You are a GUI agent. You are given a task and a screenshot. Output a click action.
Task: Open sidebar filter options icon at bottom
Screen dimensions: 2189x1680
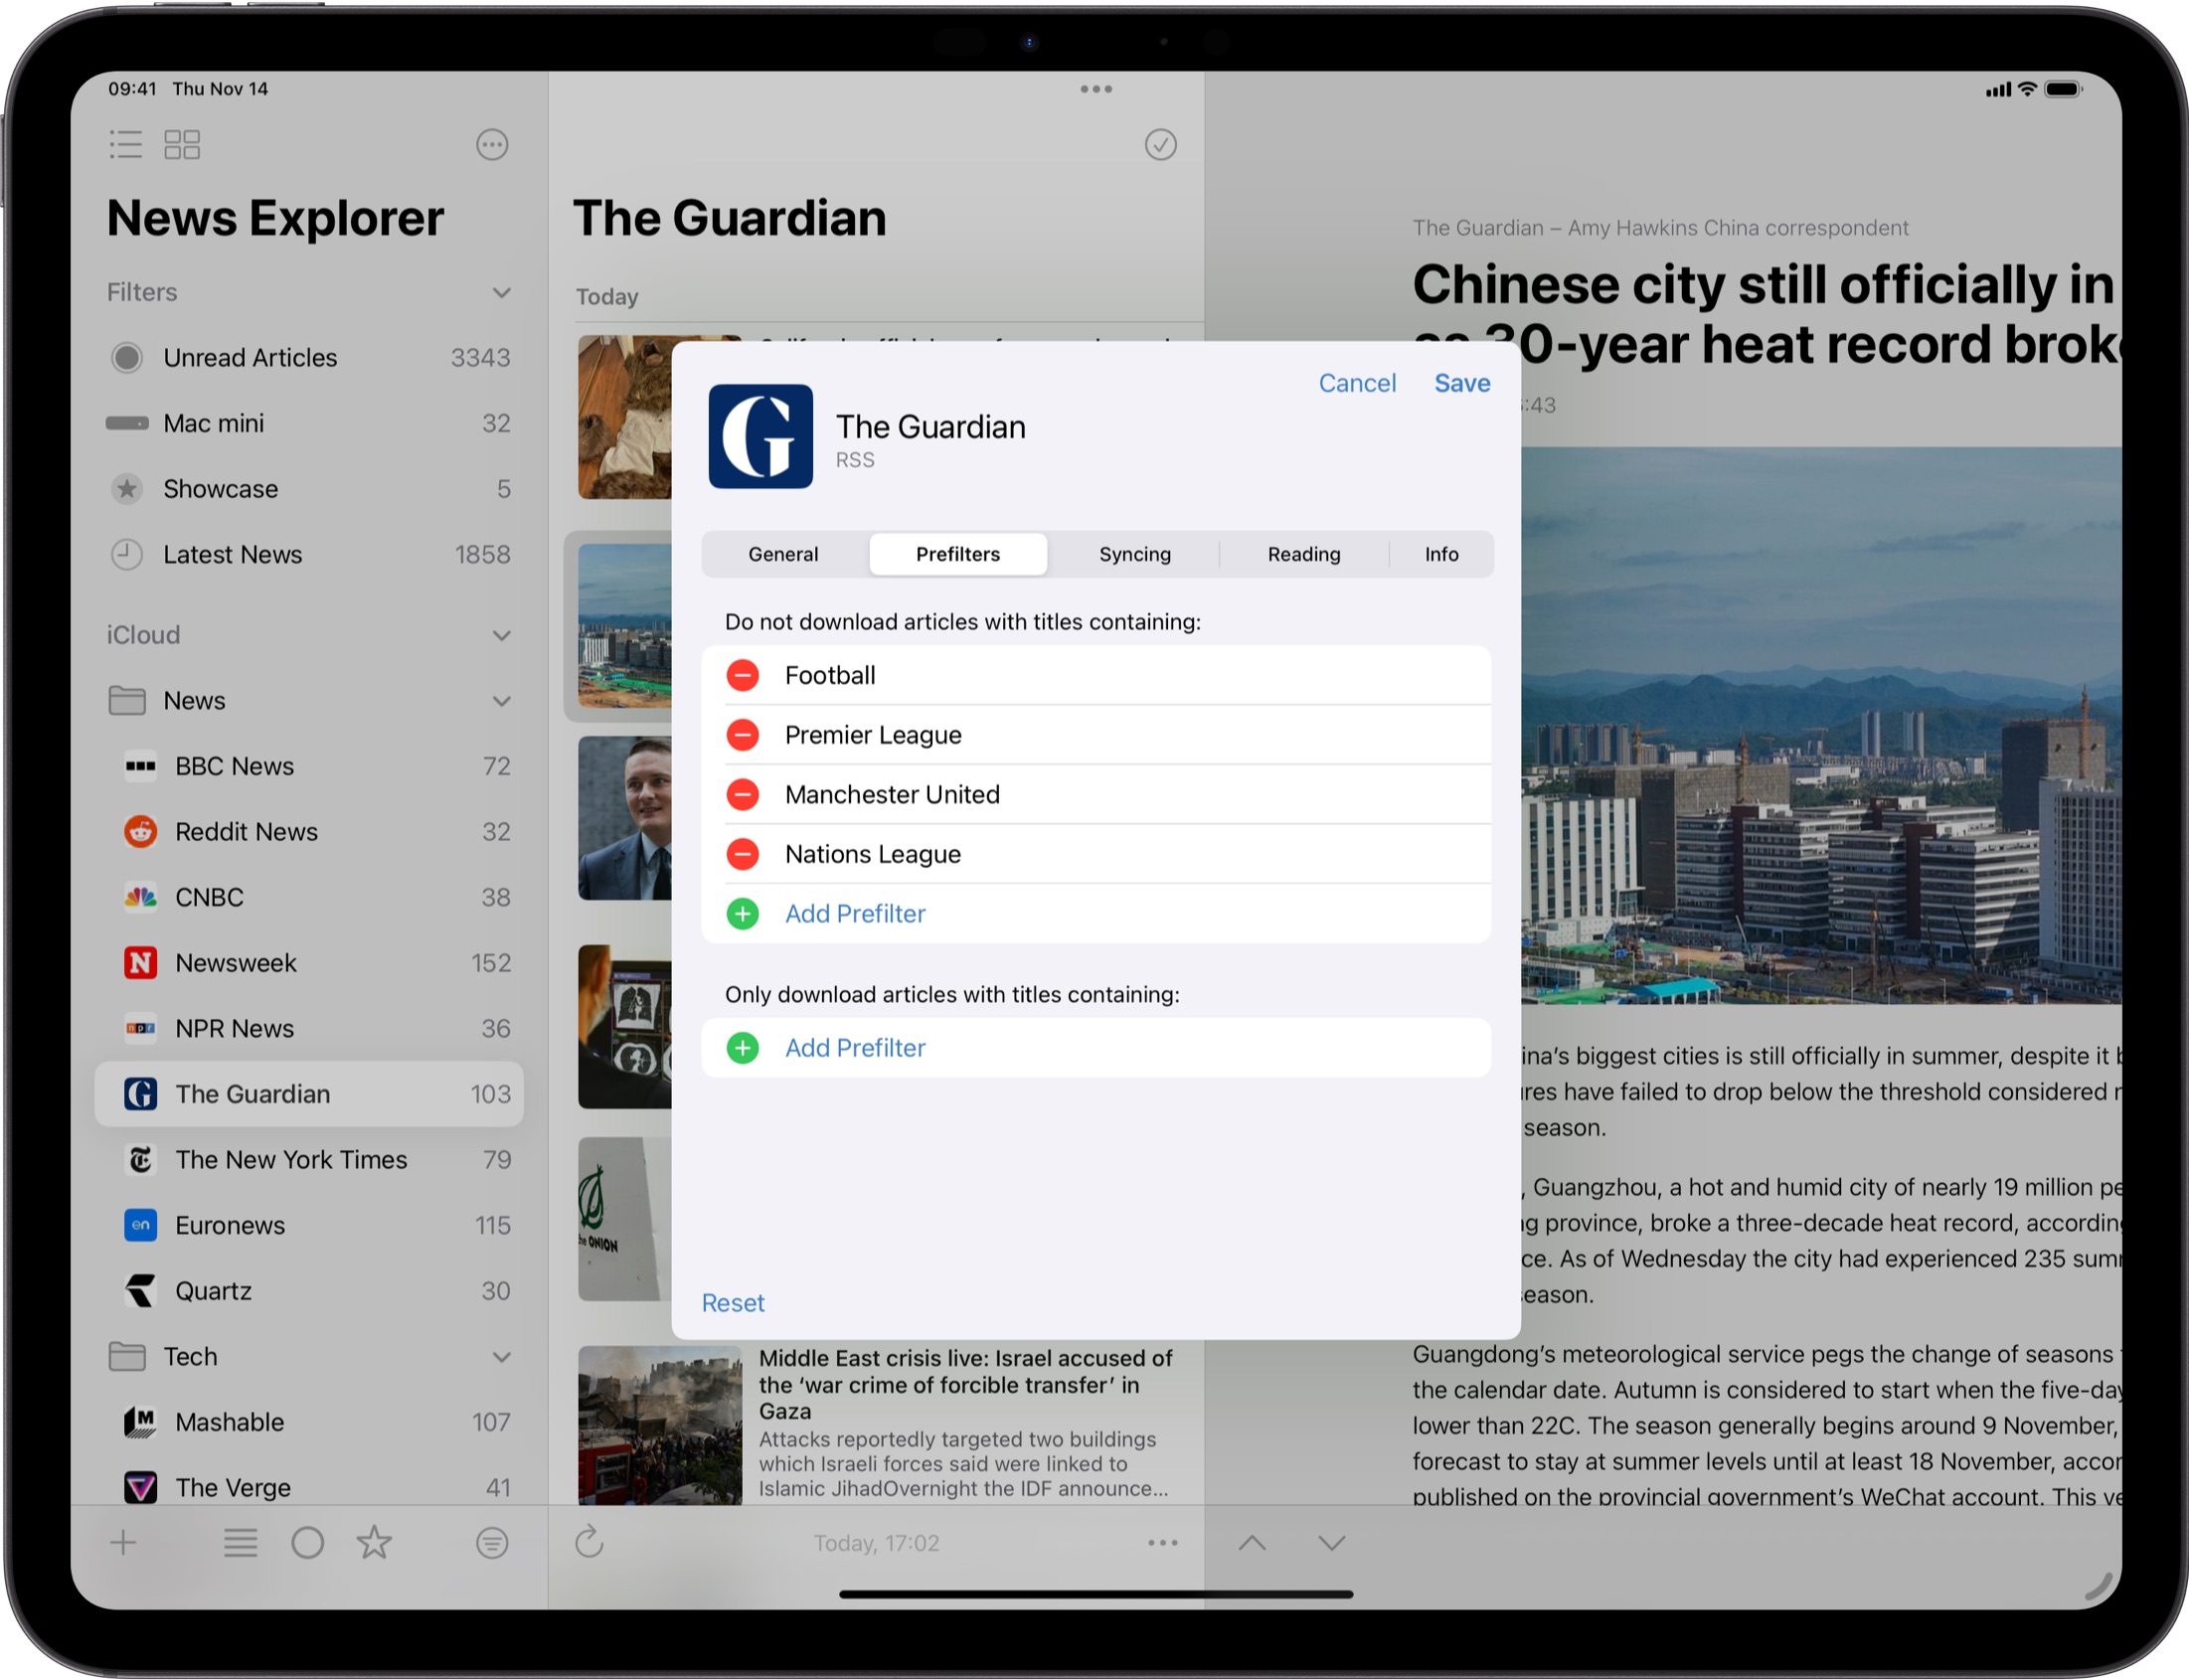click(492, 1542)
